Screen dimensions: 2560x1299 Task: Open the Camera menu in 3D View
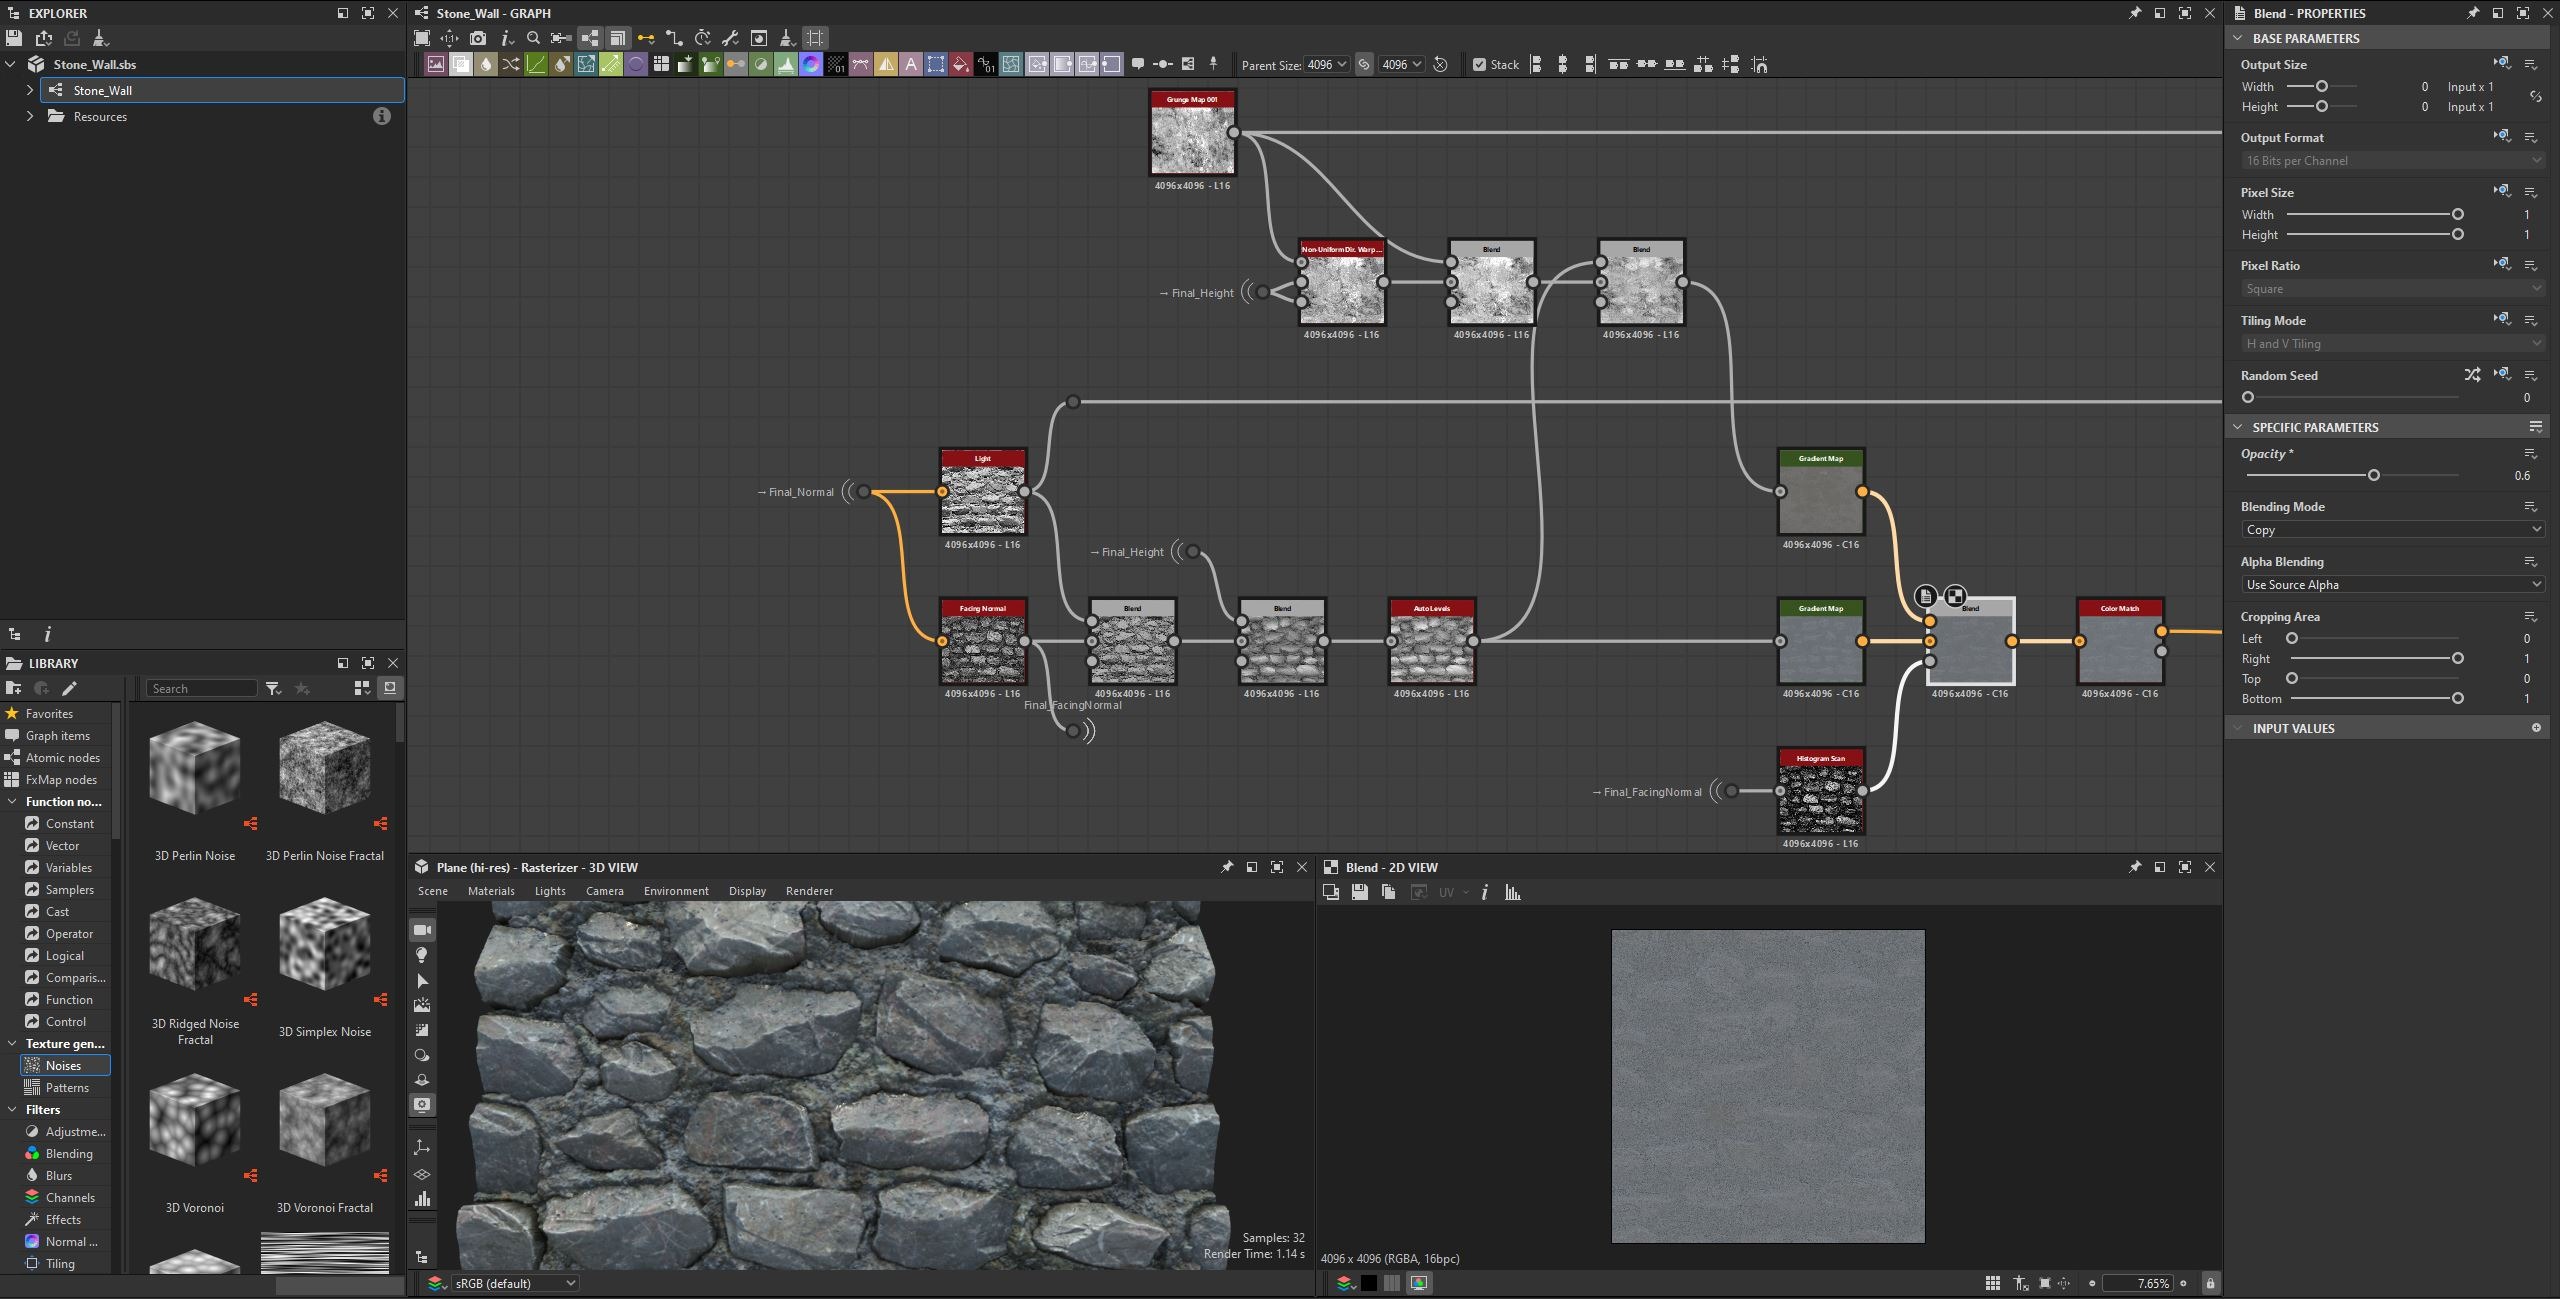604,891
